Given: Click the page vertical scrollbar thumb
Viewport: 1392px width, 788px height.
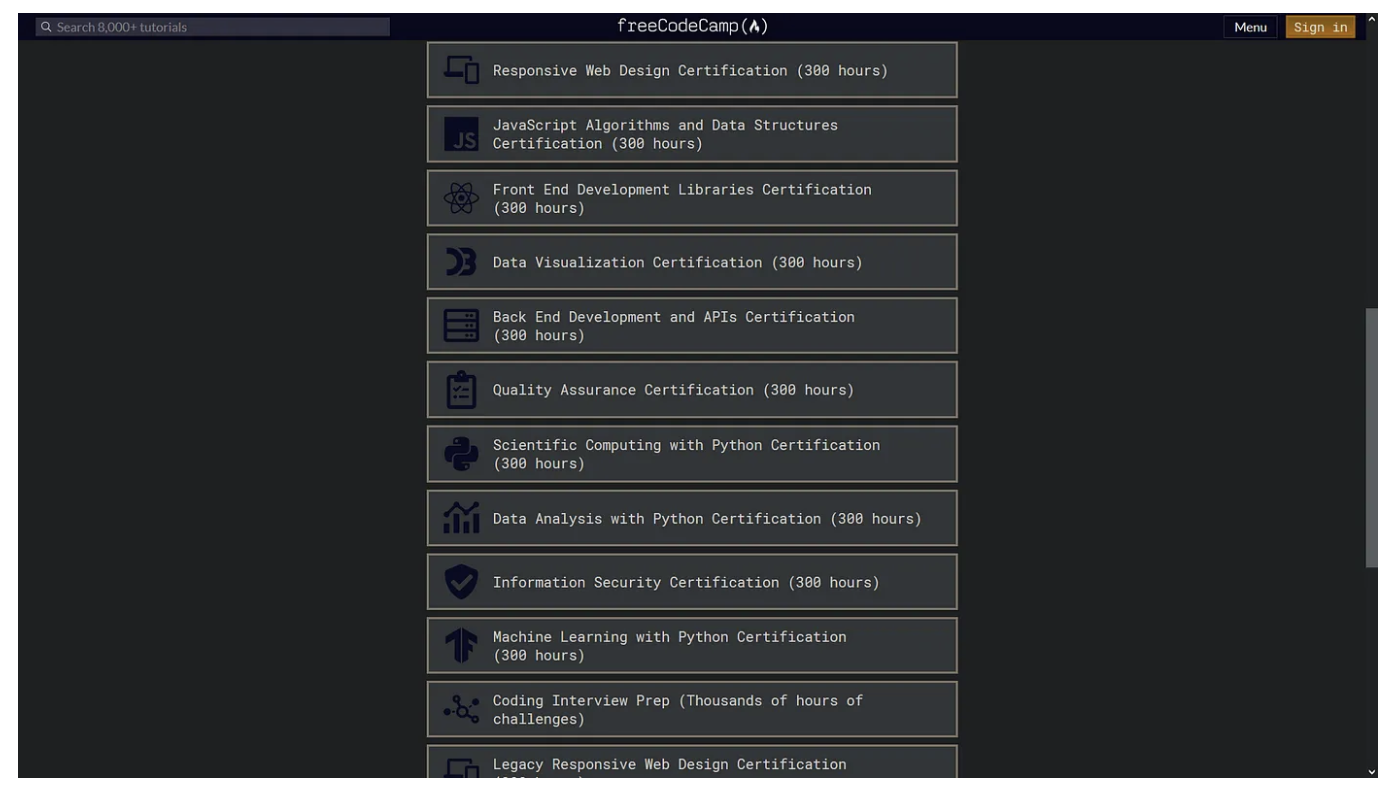Looking at the screenshot, I should pyautogui.click(x=1371, y=438).
